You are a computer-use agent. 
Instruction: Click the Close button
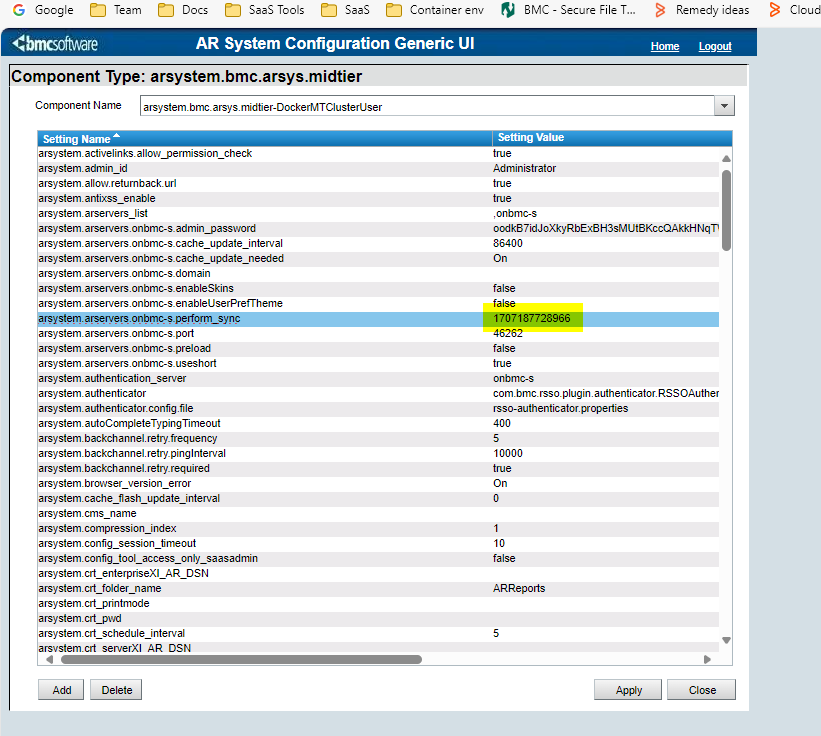click(701, 690)
